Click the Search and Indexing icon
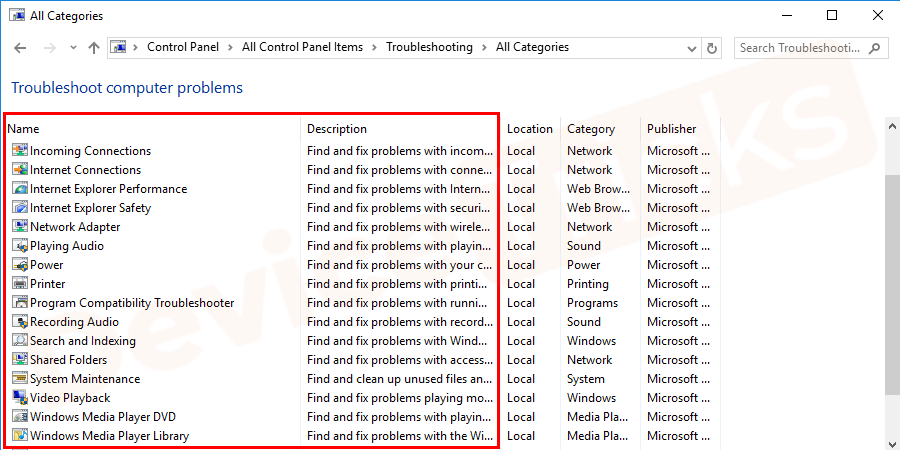 point(19,341)
